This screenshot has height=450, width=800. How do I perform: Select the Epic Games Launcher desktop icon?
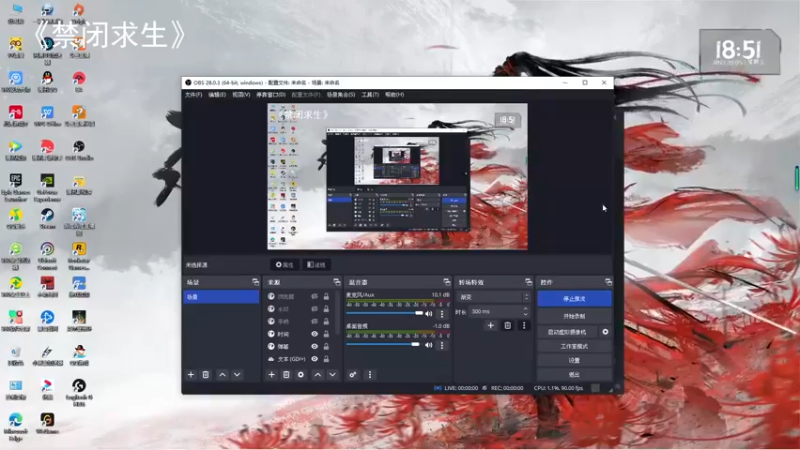pyautogui.click(x=16, y=187)
